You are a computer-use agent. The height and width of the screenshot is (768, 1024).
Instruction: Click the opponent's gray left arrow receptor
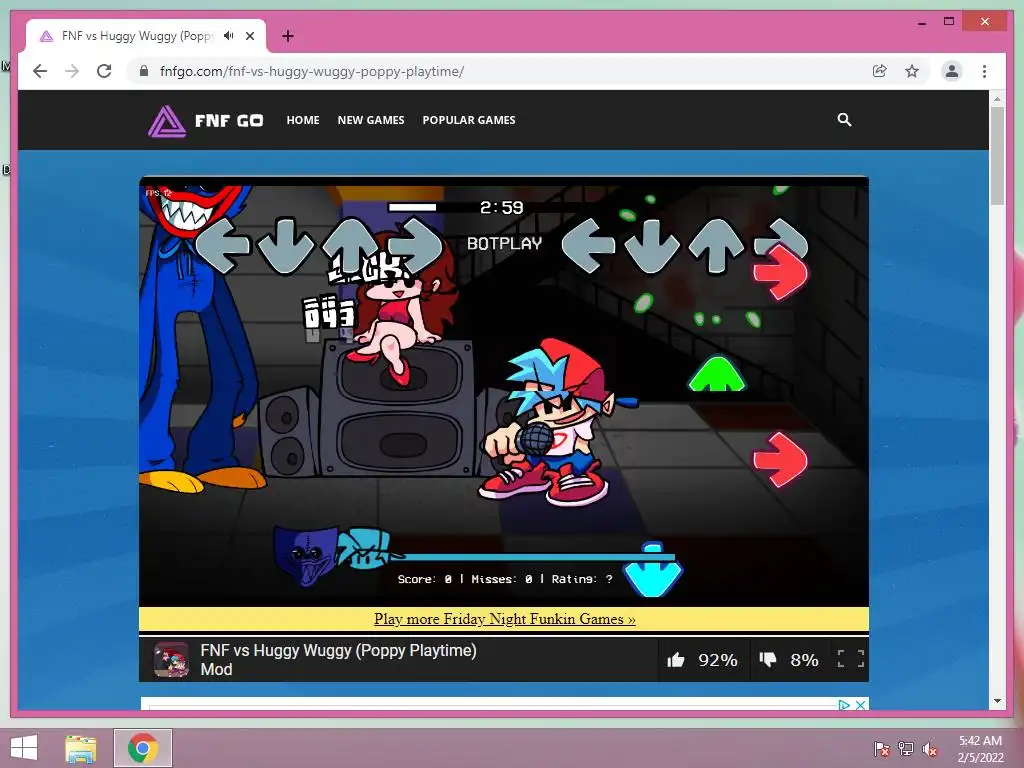click(223, 246)
